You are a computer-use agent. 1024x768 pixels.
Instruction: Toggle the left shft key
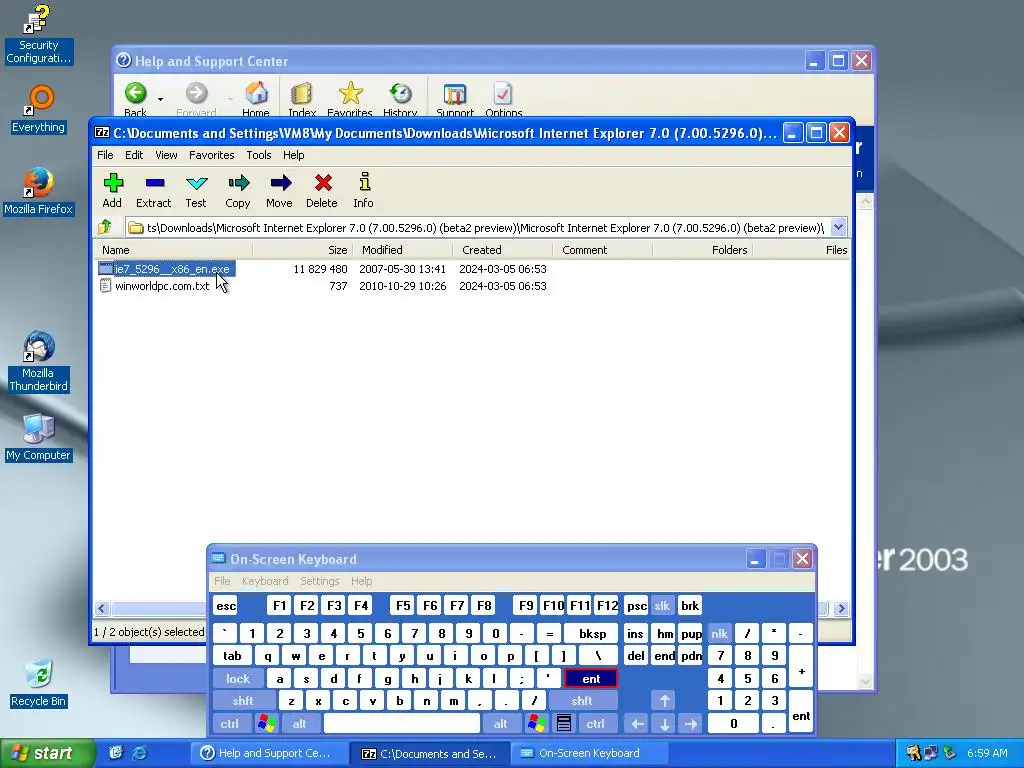point(242,701)
